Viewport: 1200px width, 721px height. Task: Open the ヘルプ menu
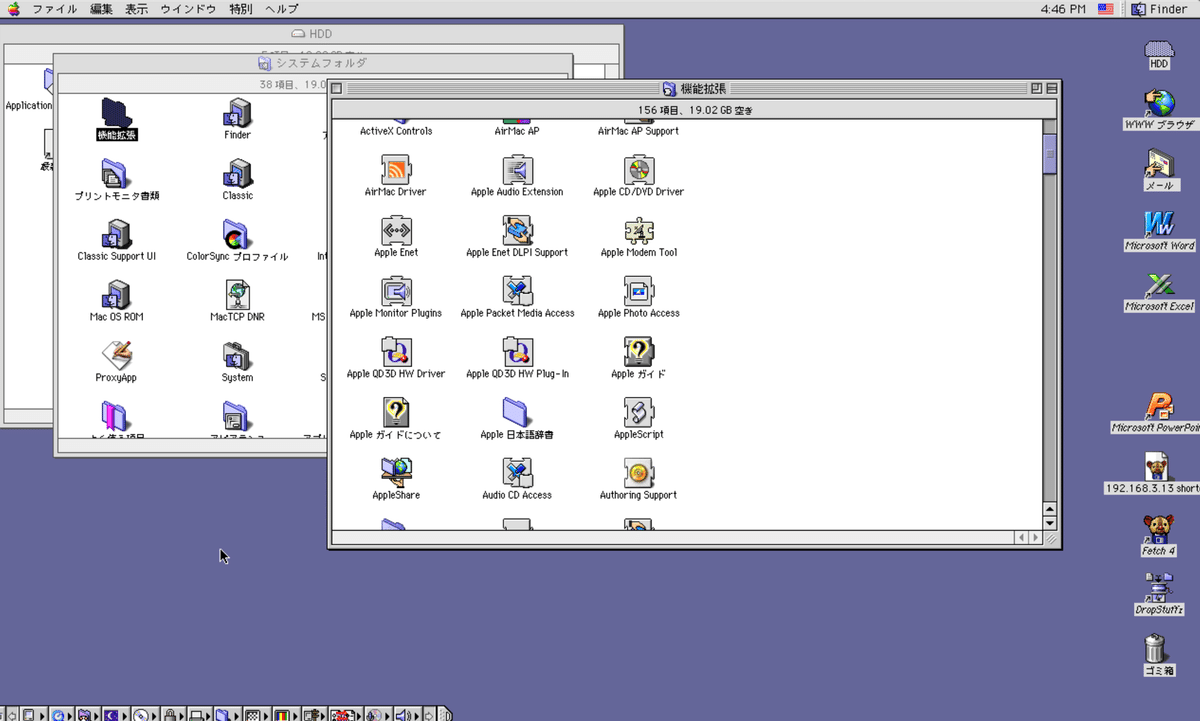click(282, 9)
